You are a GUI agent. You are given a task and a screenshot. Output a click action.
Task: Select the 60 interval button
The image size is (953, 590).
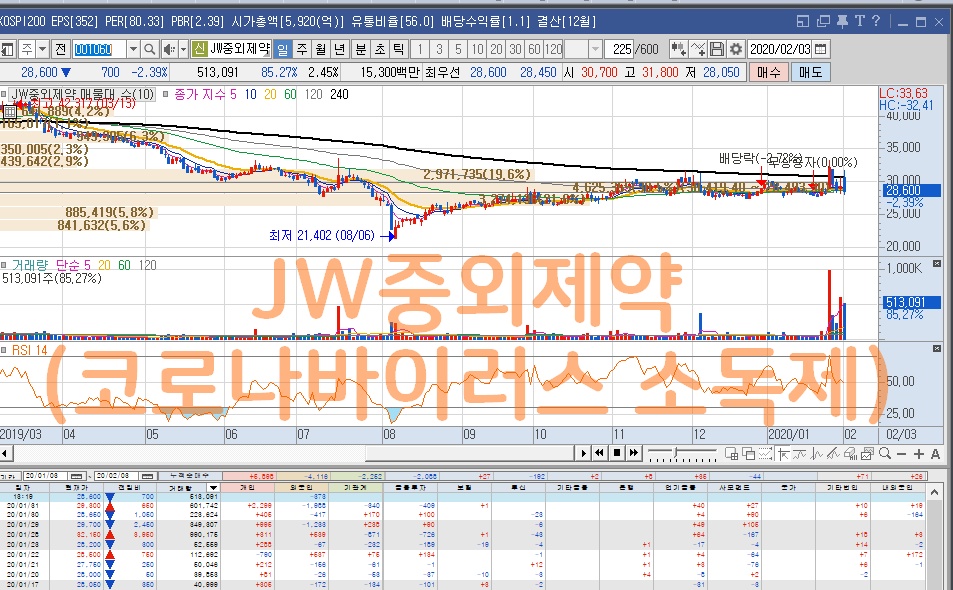[534, 49]
